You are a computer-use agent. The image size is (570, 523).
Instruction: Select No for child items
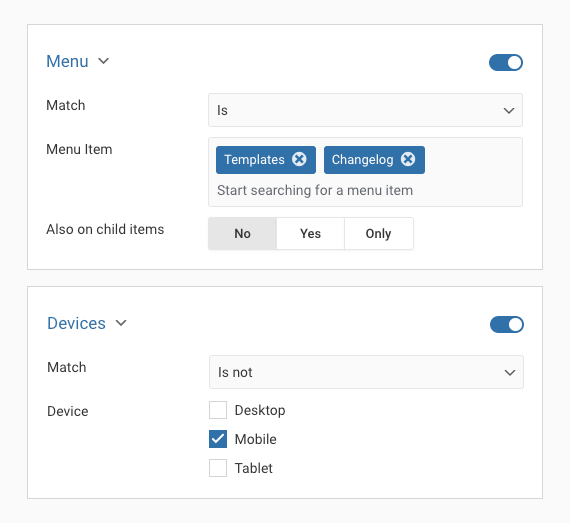click(242, 233)
